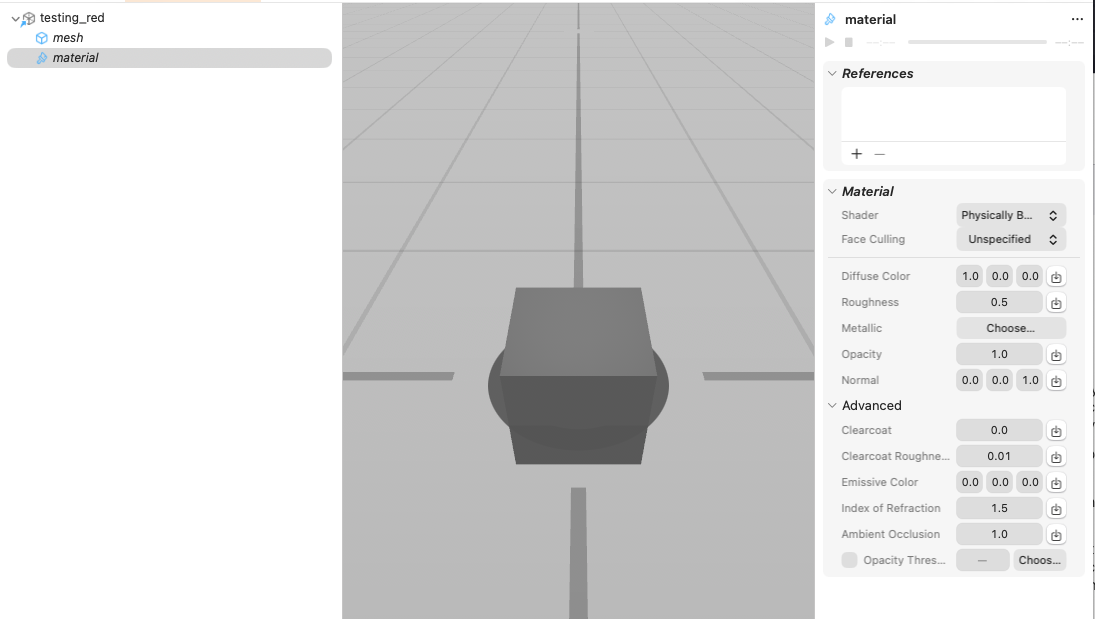Click the texture import icon beside Diffuse Color
This screenshot has height=619, width=1095.
click(1056, 277)
